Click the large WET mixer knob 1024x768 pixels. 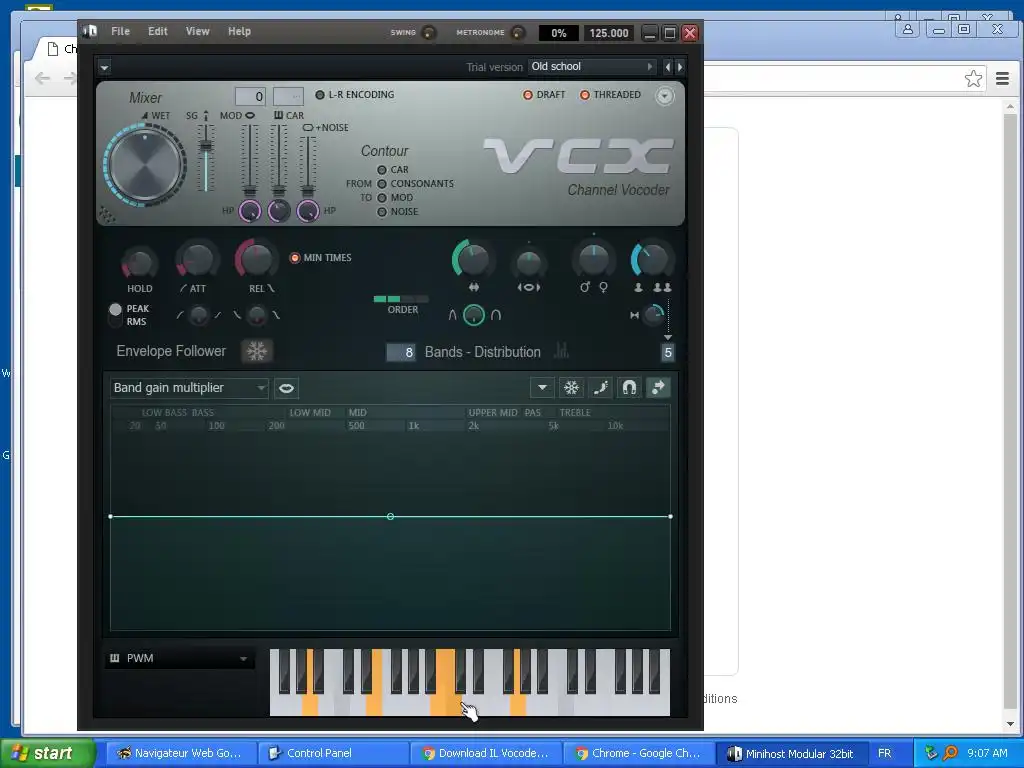pos(144,165)
